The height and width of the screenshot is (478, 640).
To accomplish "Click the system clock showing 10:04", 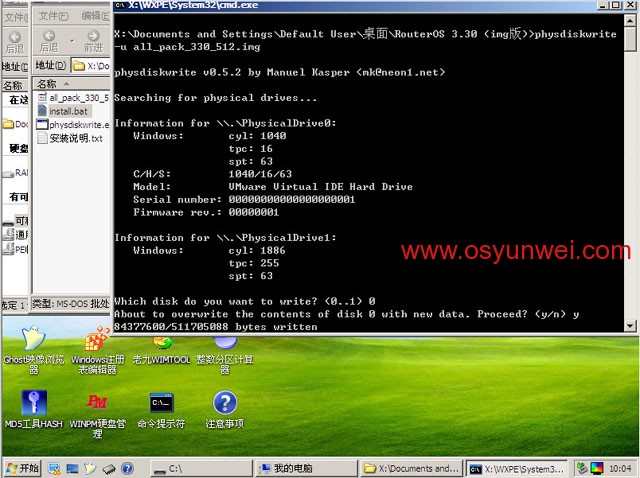I will pos(620,469).
